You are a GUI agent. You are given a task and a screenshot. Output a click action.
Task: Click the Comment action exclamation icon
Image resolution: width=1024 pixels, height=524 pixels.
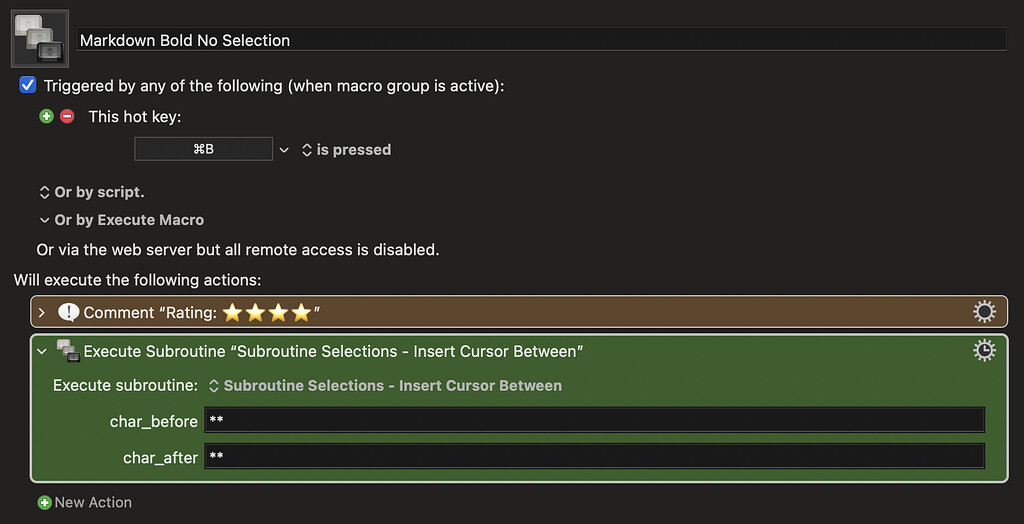pos(69,312)
